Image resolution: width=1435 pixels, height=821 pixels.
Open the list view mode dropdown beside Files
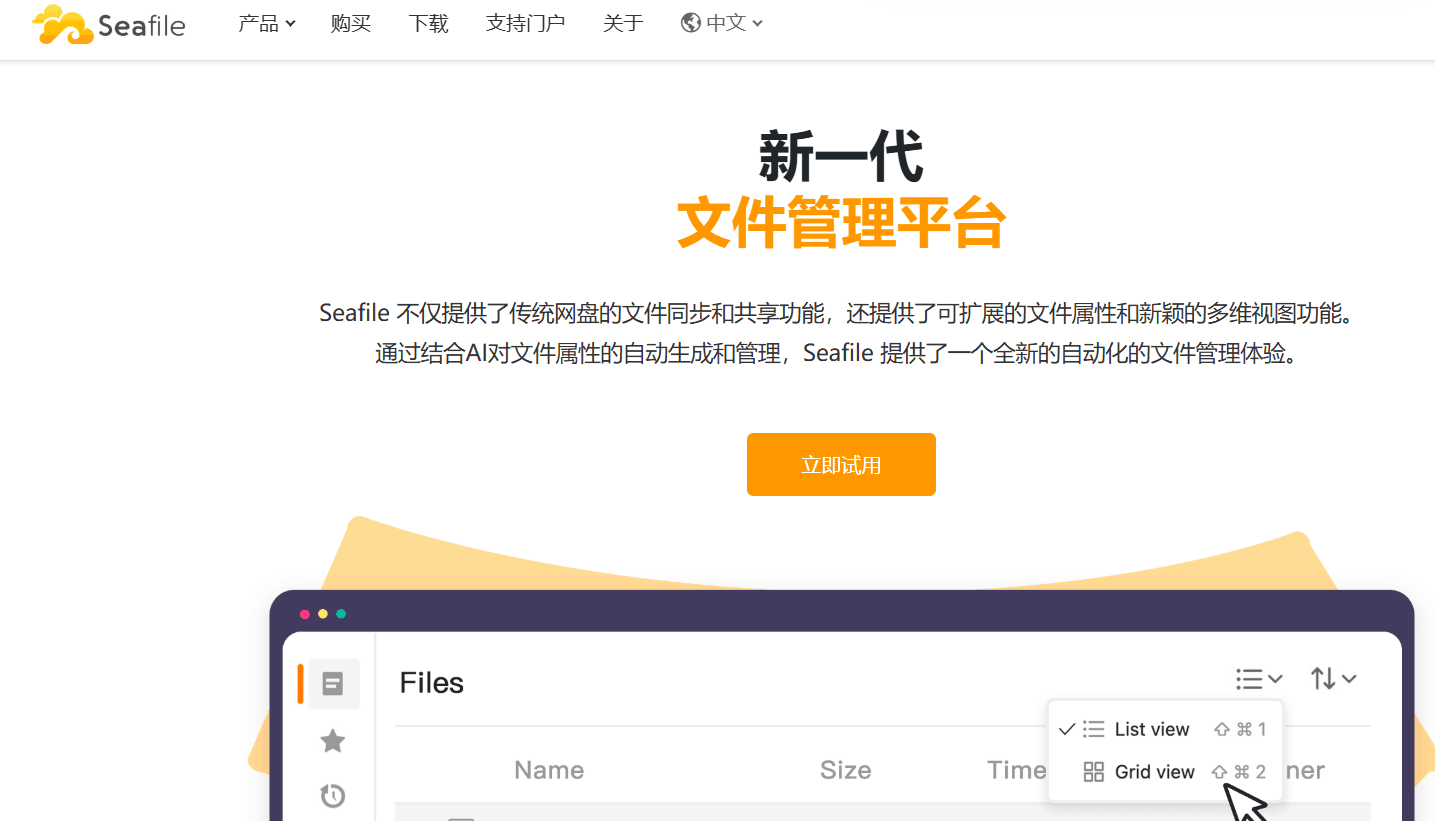tap(1259, 679)
